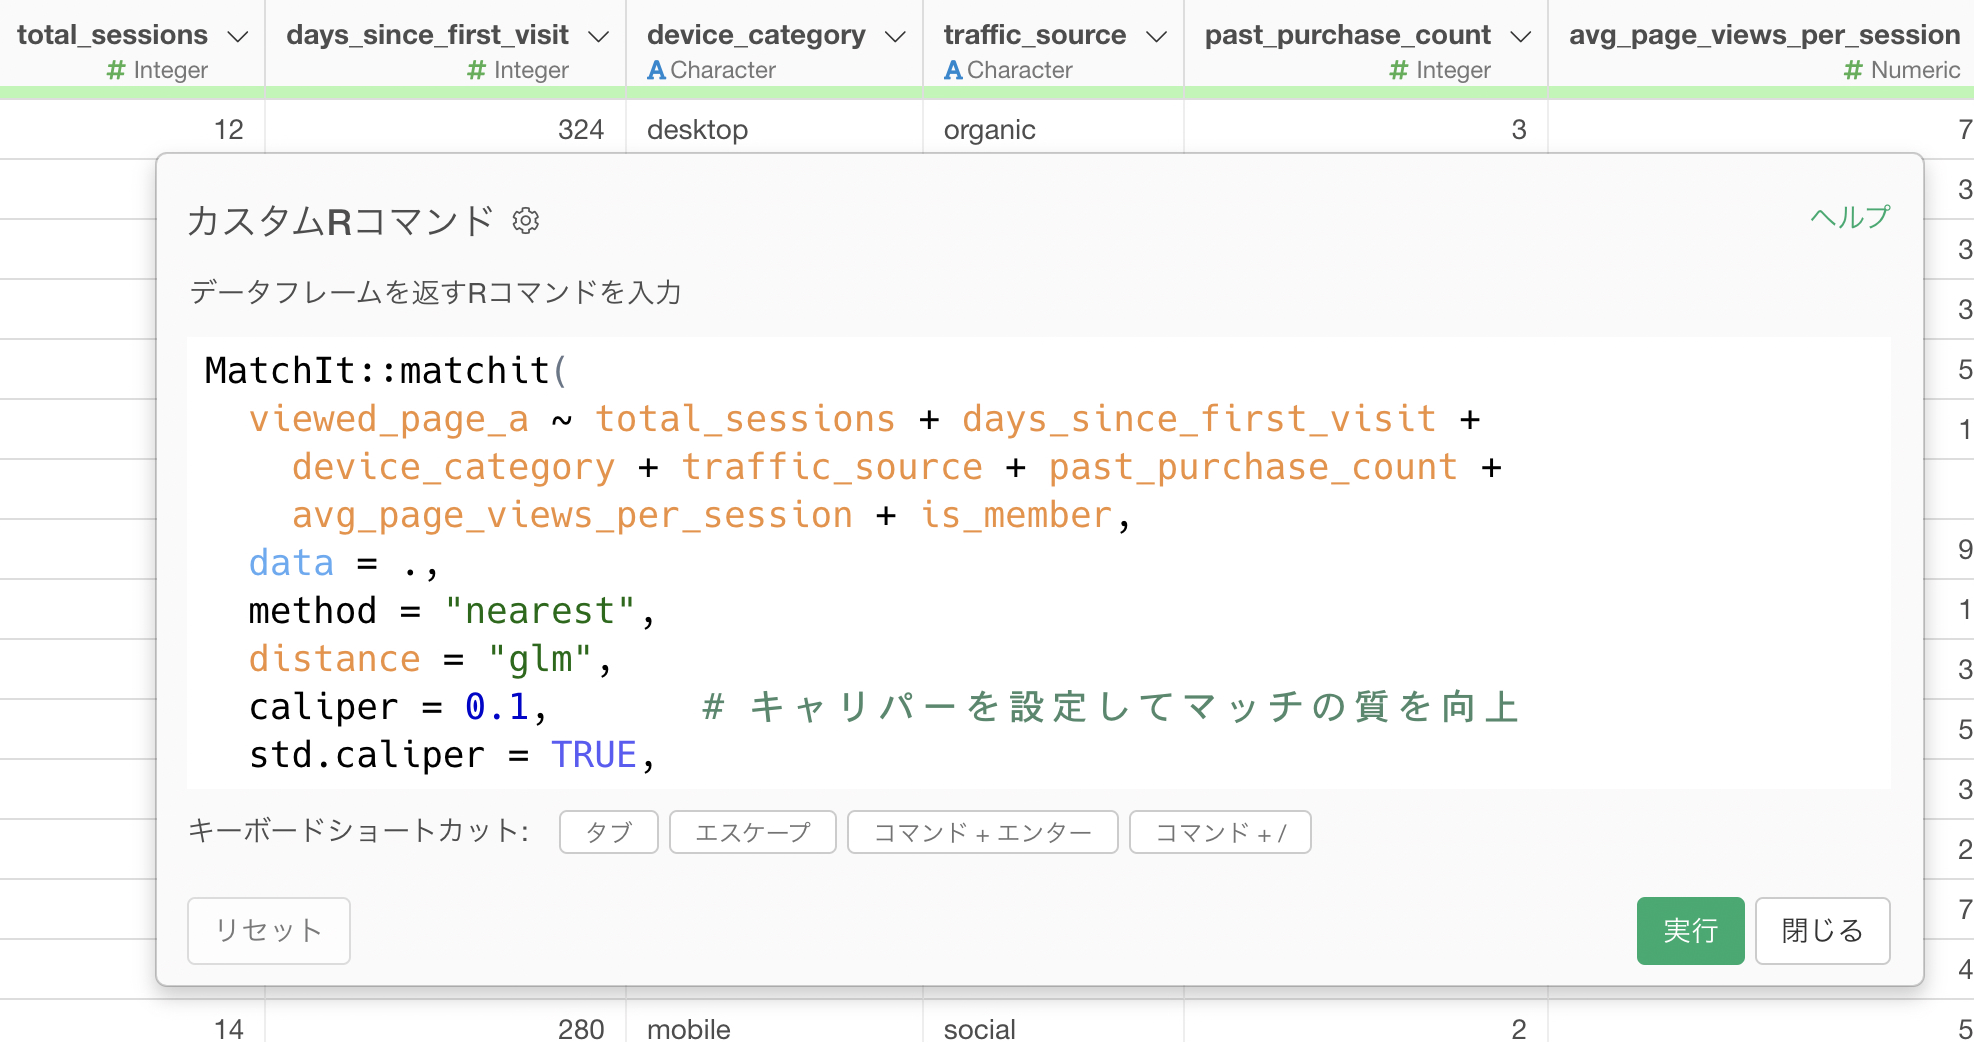
Task: Expand the traffic_source column menu
Action: tap(1156, 36)
